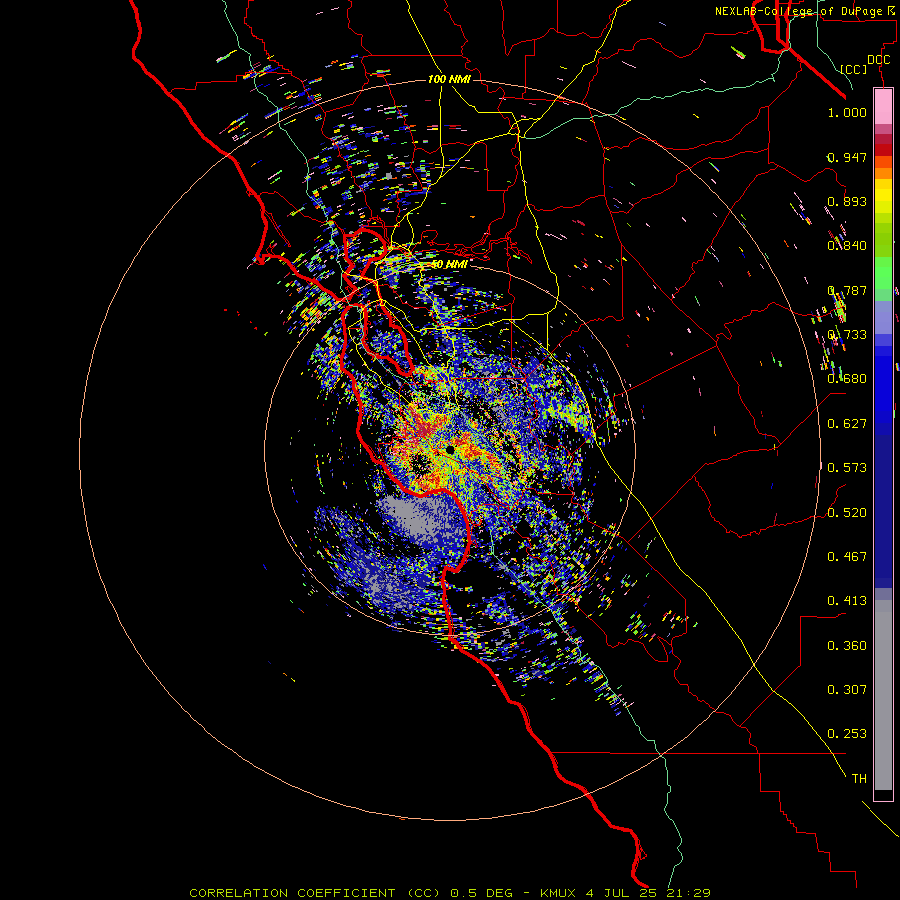900x900 pixels.
Task: Click the 0.360 scale value
Action: pyautogui.click(x=847, y=646)
